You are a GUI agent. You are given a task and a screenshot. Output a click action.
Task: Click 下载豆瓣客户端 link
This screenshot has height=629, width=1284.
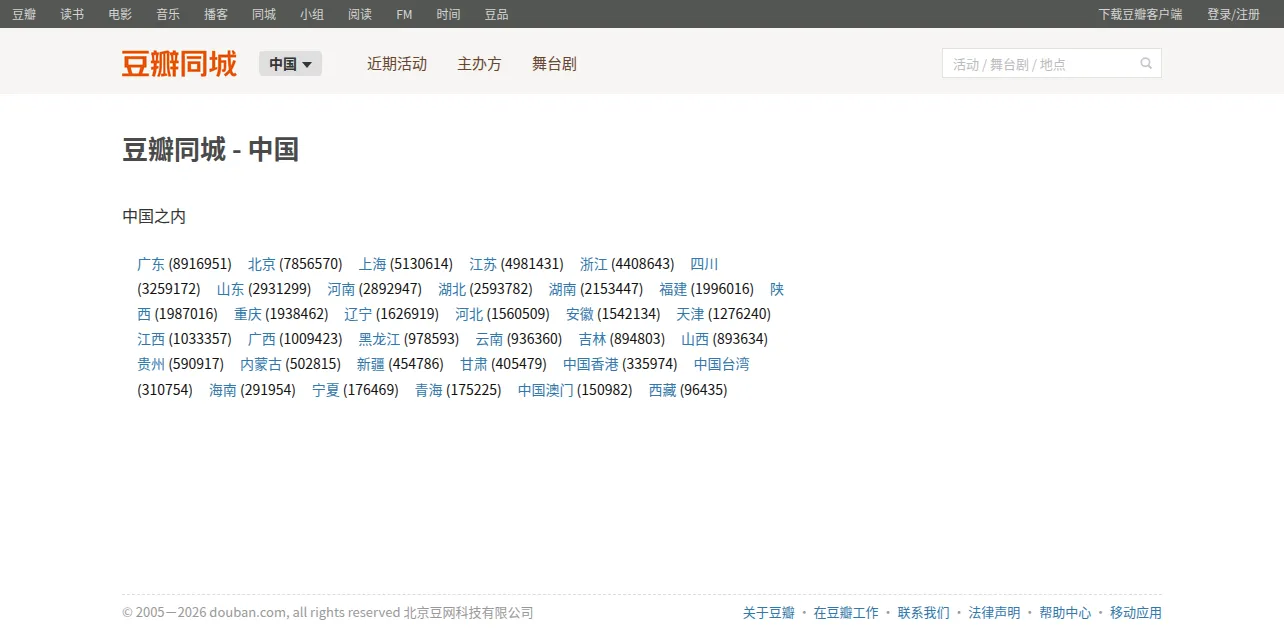[1140, 14]
